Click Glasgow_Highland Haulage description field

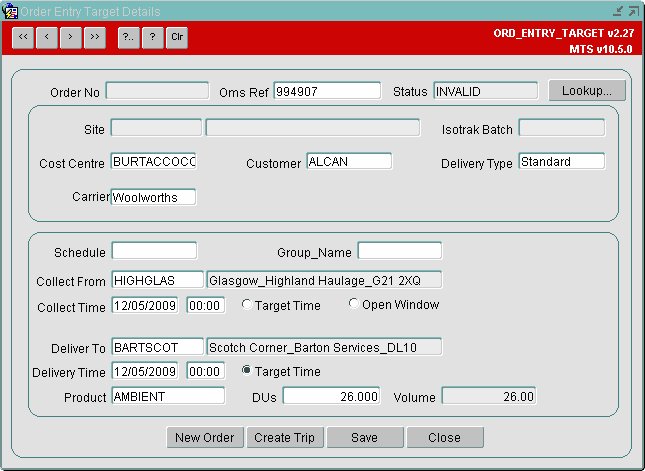click(x=325, y=280)
